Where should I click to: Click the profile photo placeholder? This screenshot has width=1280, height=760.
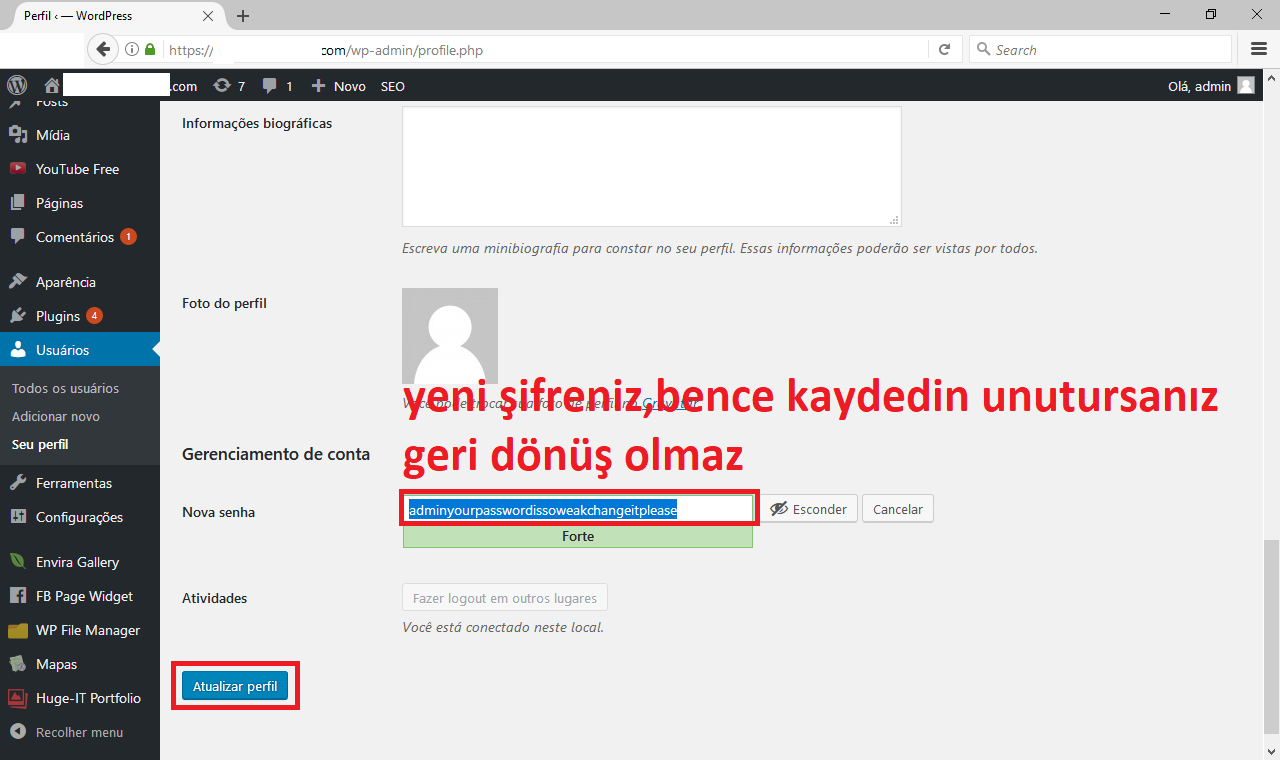click(450, 336)
